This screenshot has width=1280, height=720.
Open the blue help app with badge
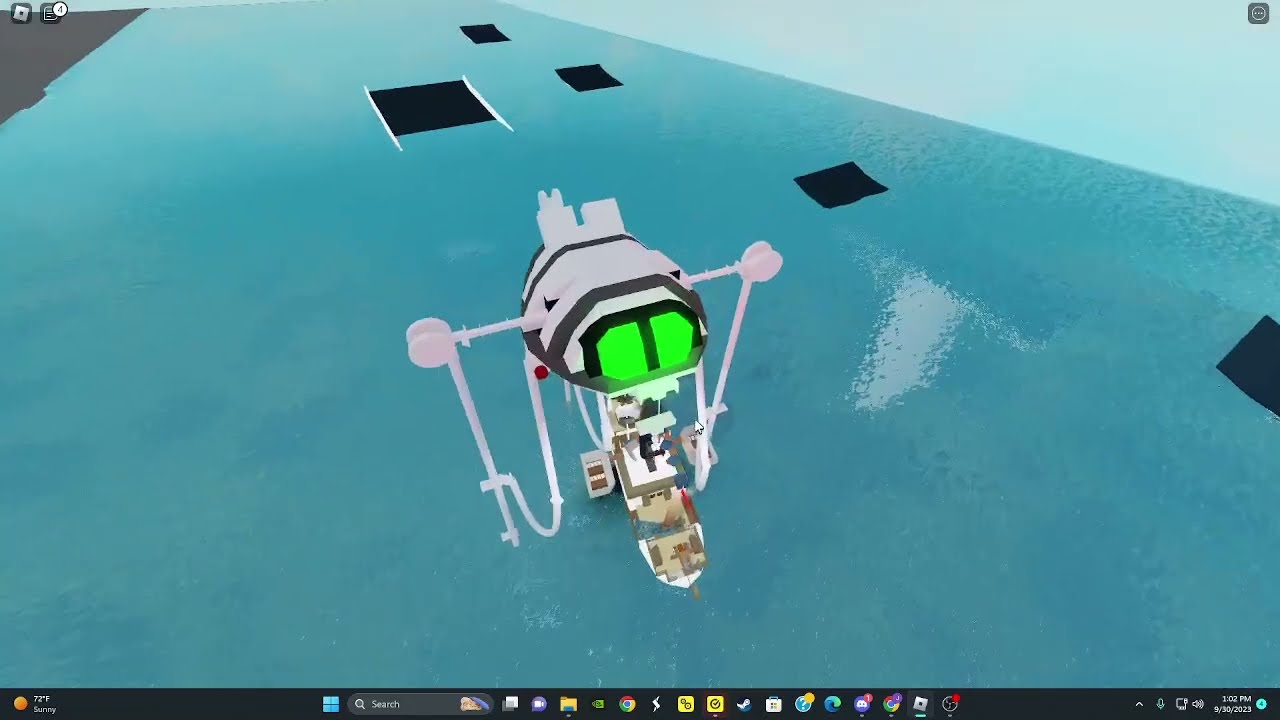click(x=803, y=704)
